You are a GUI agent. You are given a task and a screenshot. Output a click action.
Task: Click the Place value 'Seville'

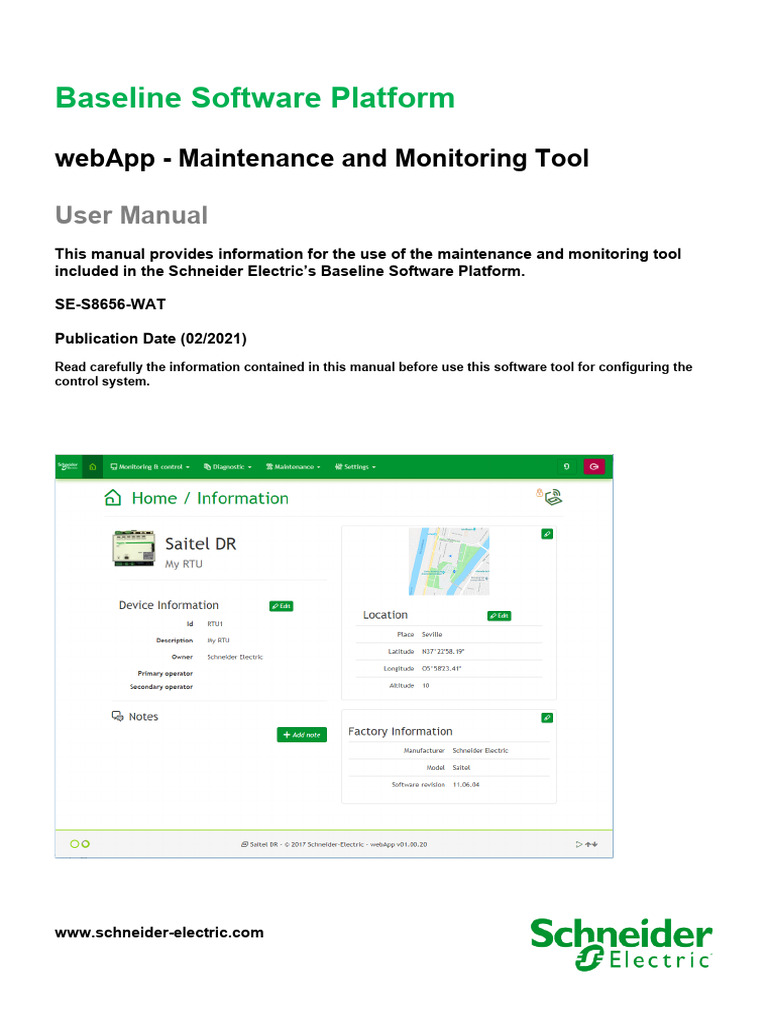432,635
